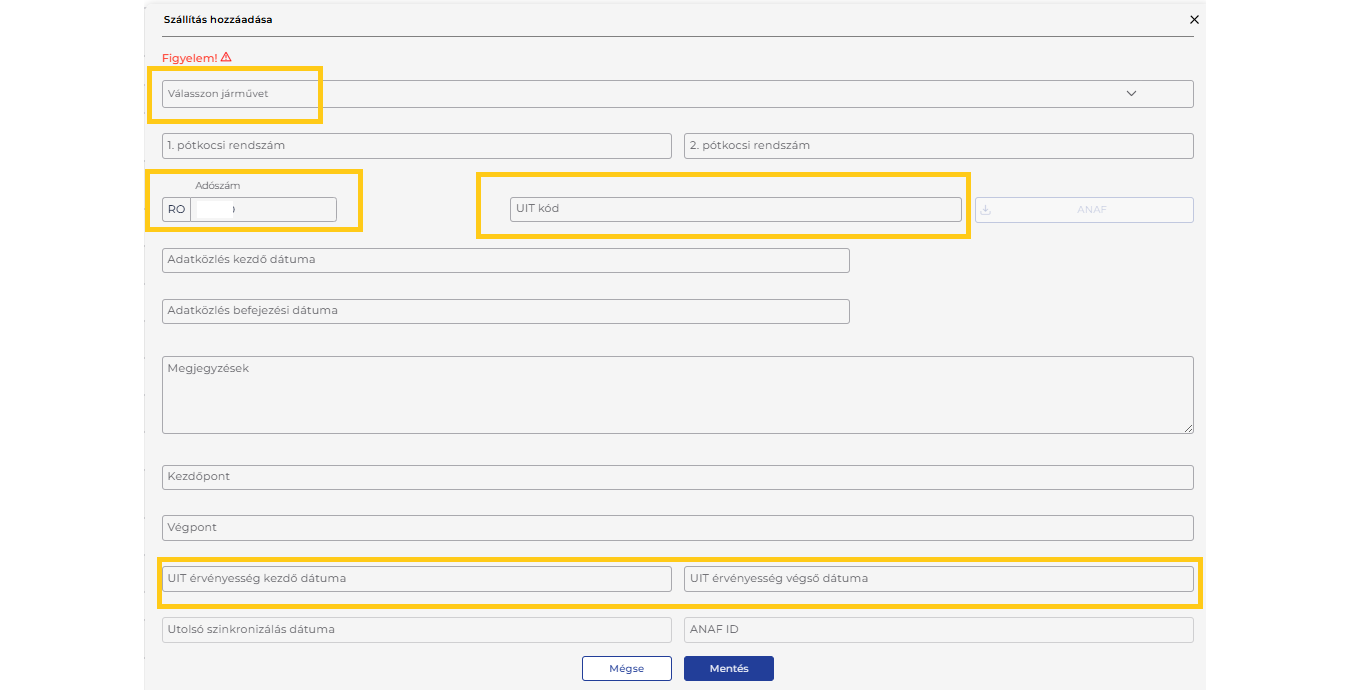Click into the Adószám number field
The image size is (1350, 690).
click(263, 209)
